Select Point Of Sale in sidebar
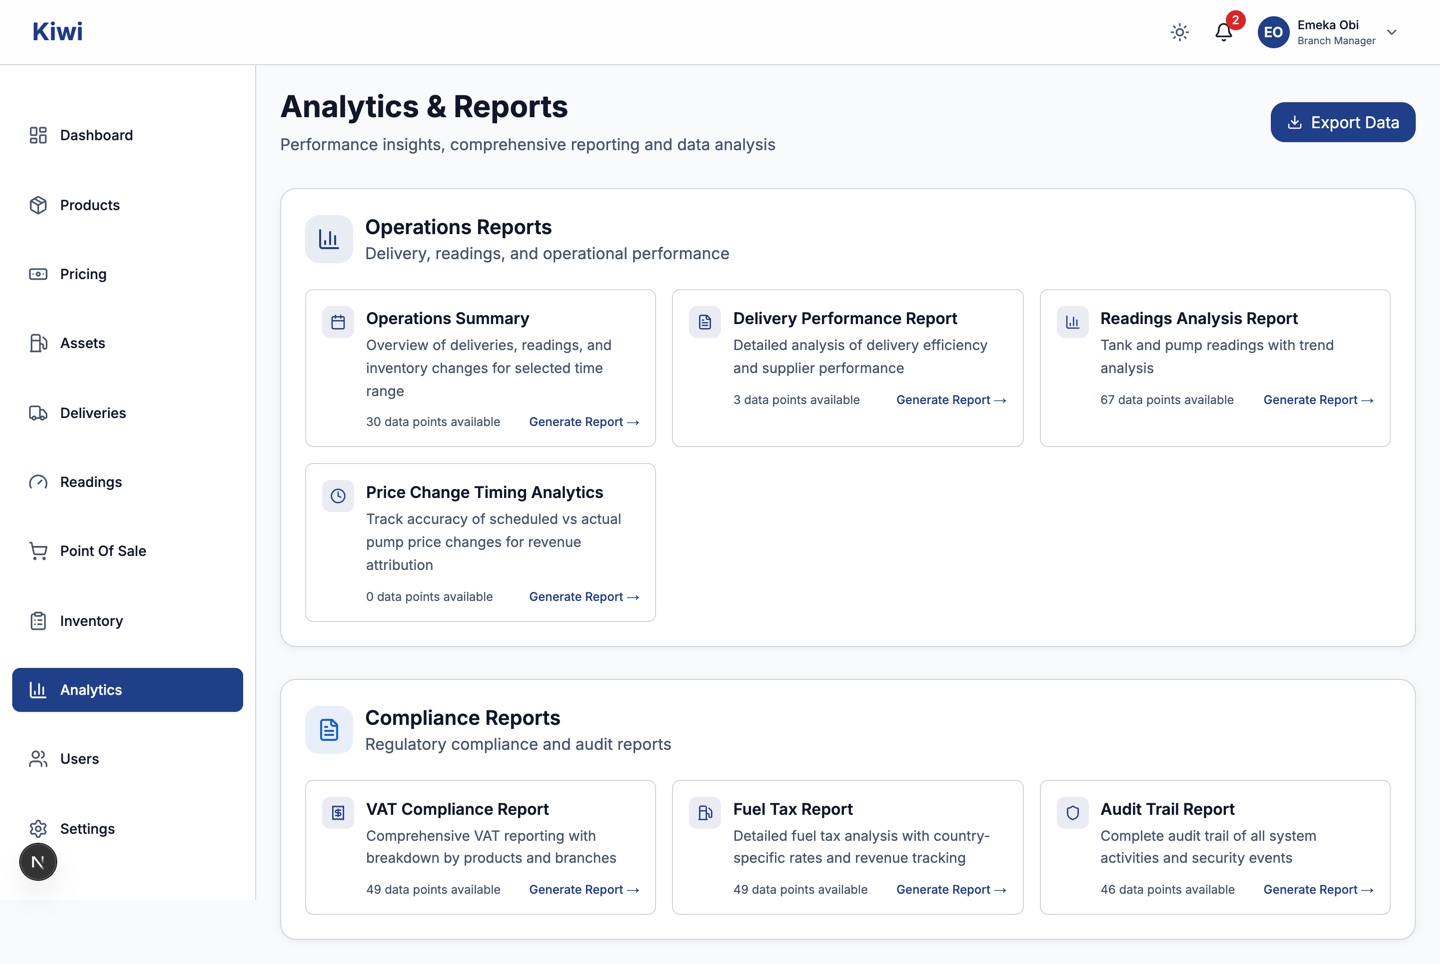This screenshot has width=1440, height=964. coord(127,551)
